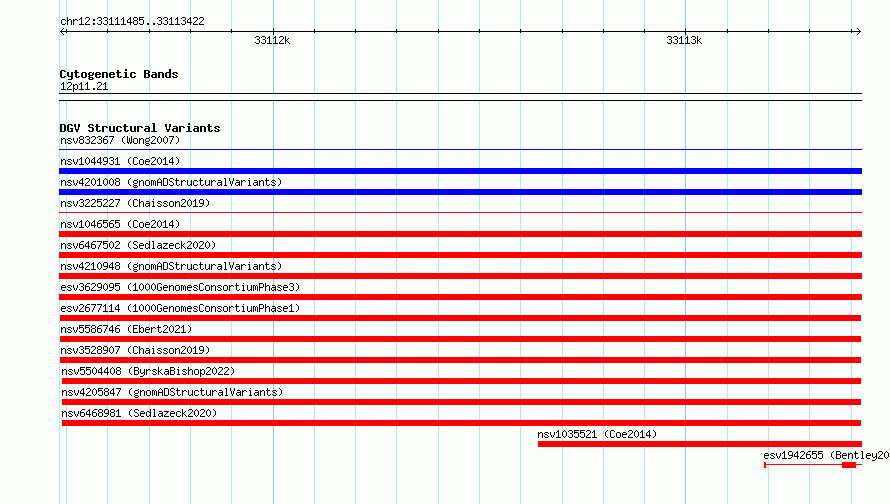890x504 pixels.
Task: Open nsv1044931 (Coe2014) variant label
Action: tap(120, 161)
